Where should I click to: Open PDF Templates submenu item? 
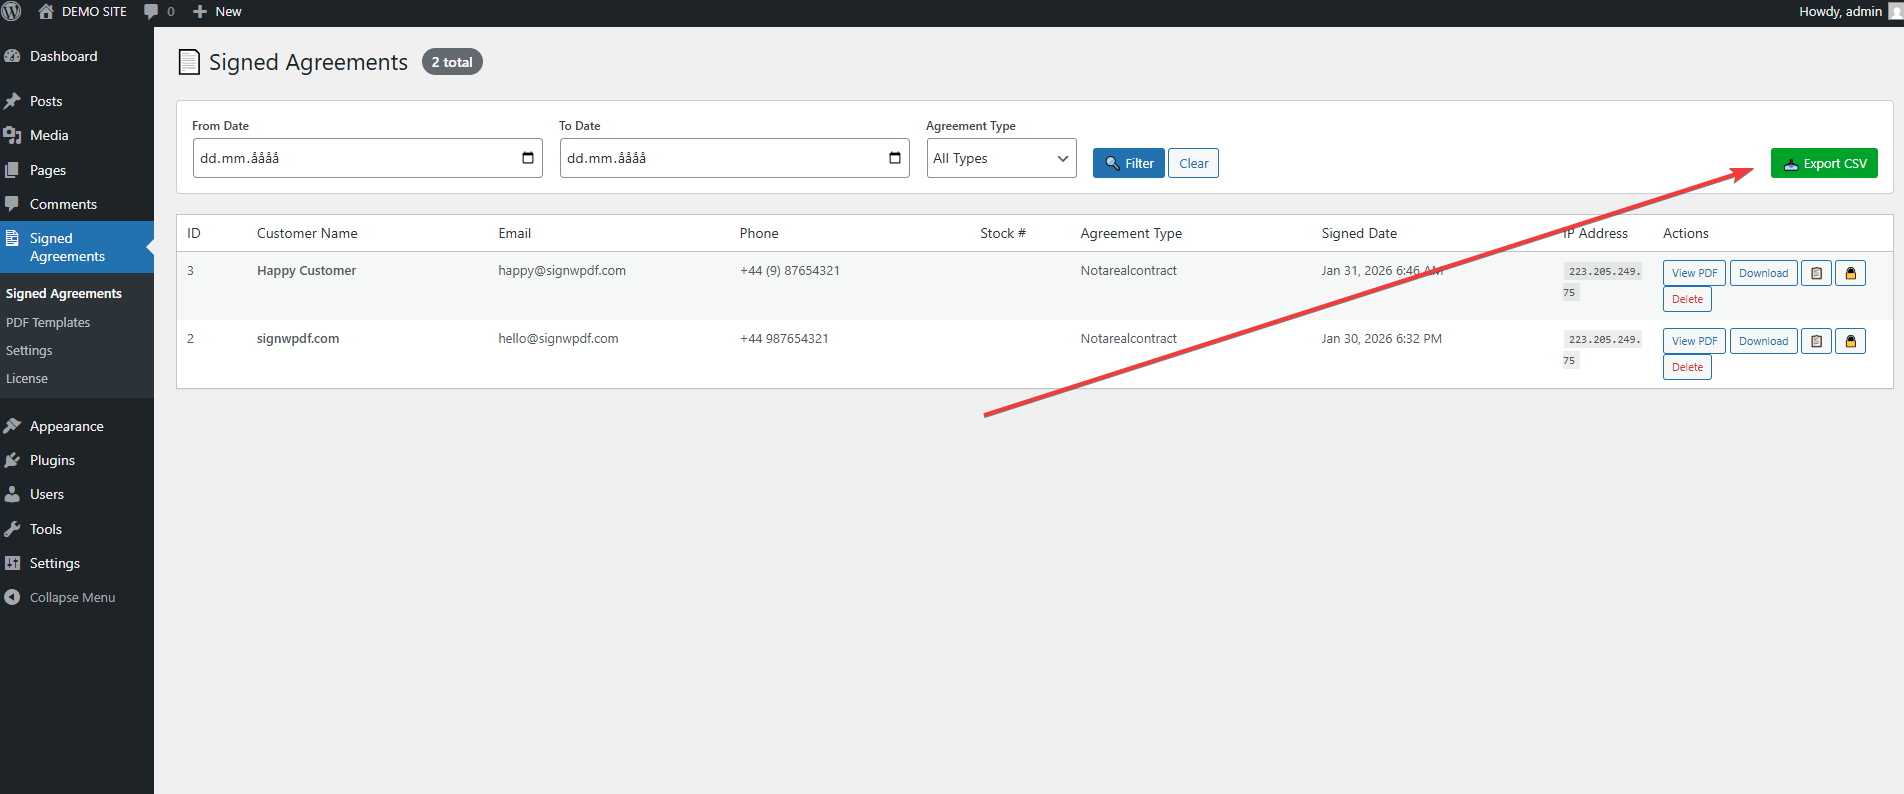click(48, 322)
